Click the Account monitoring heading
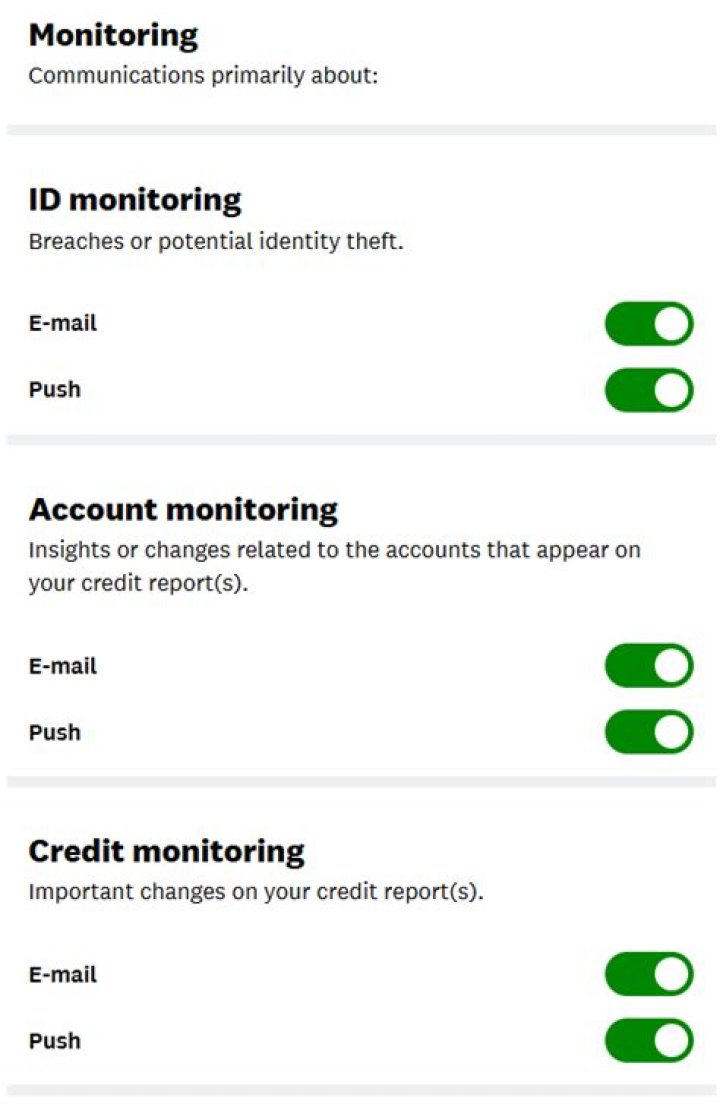Image resolution: width=720 pixels, height=1104 pixels. [183, 510]
